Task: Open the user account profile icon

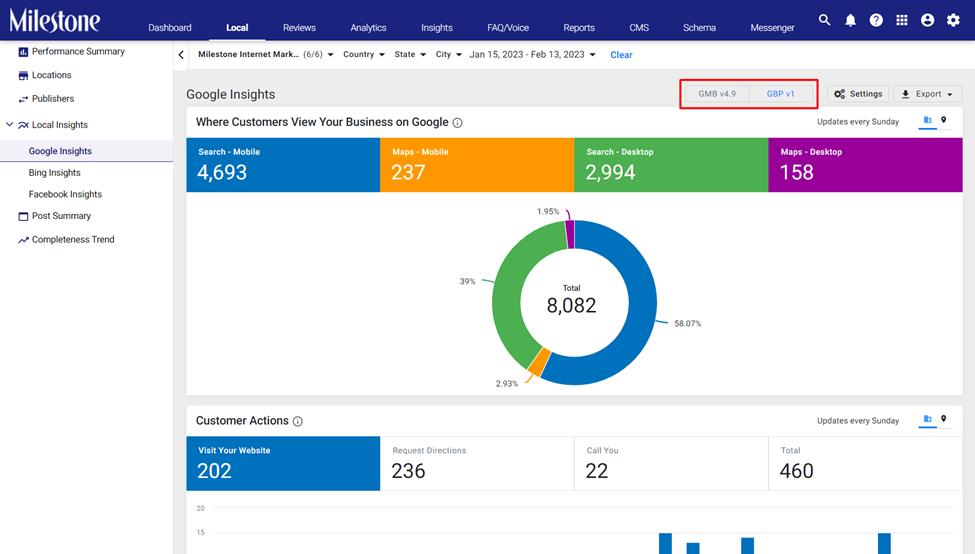Action: (927, 20)
